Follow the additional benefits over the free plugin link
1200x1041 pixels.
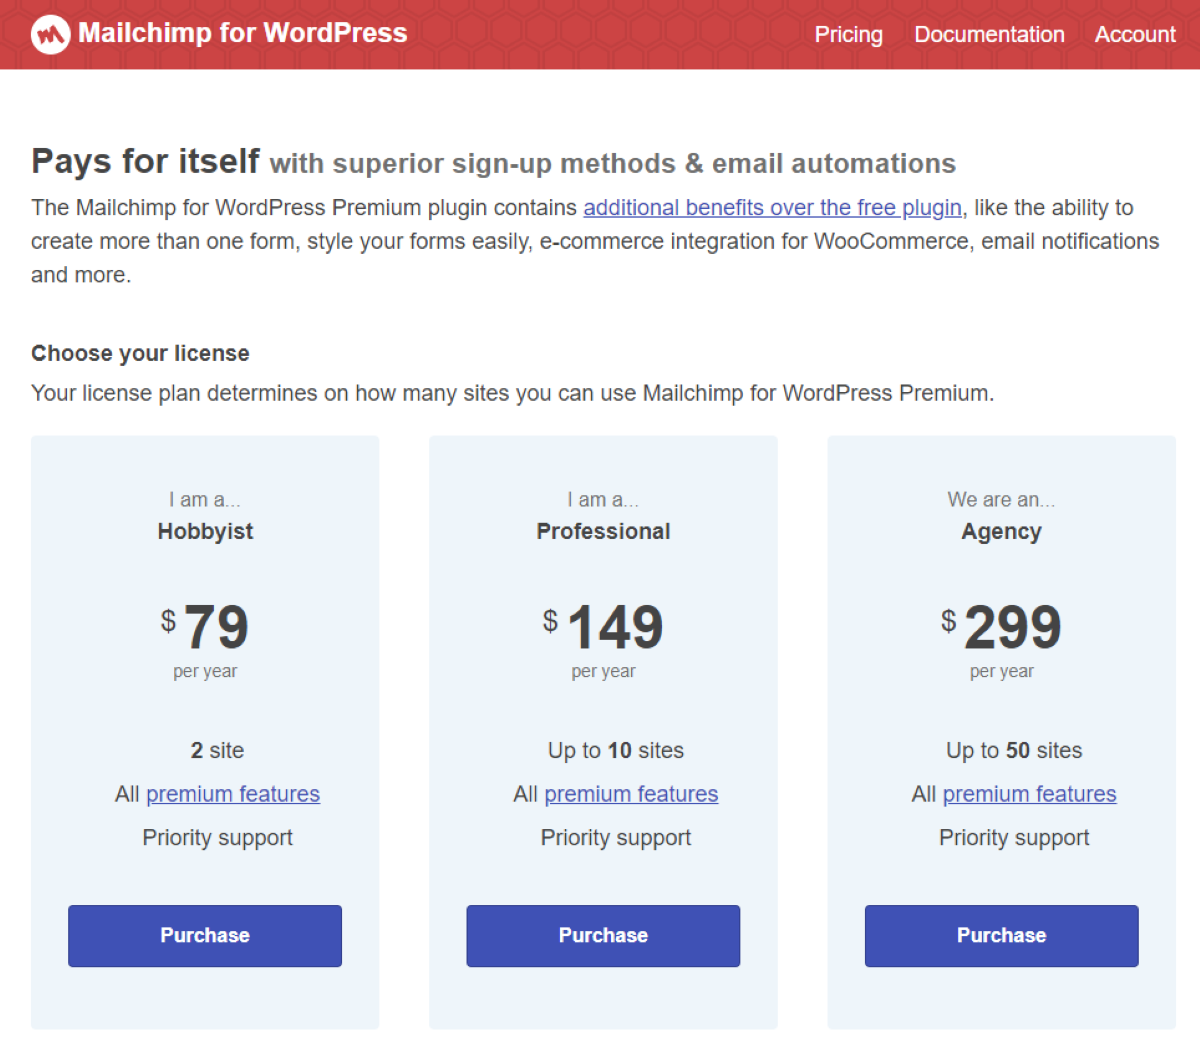click(773, 208)
